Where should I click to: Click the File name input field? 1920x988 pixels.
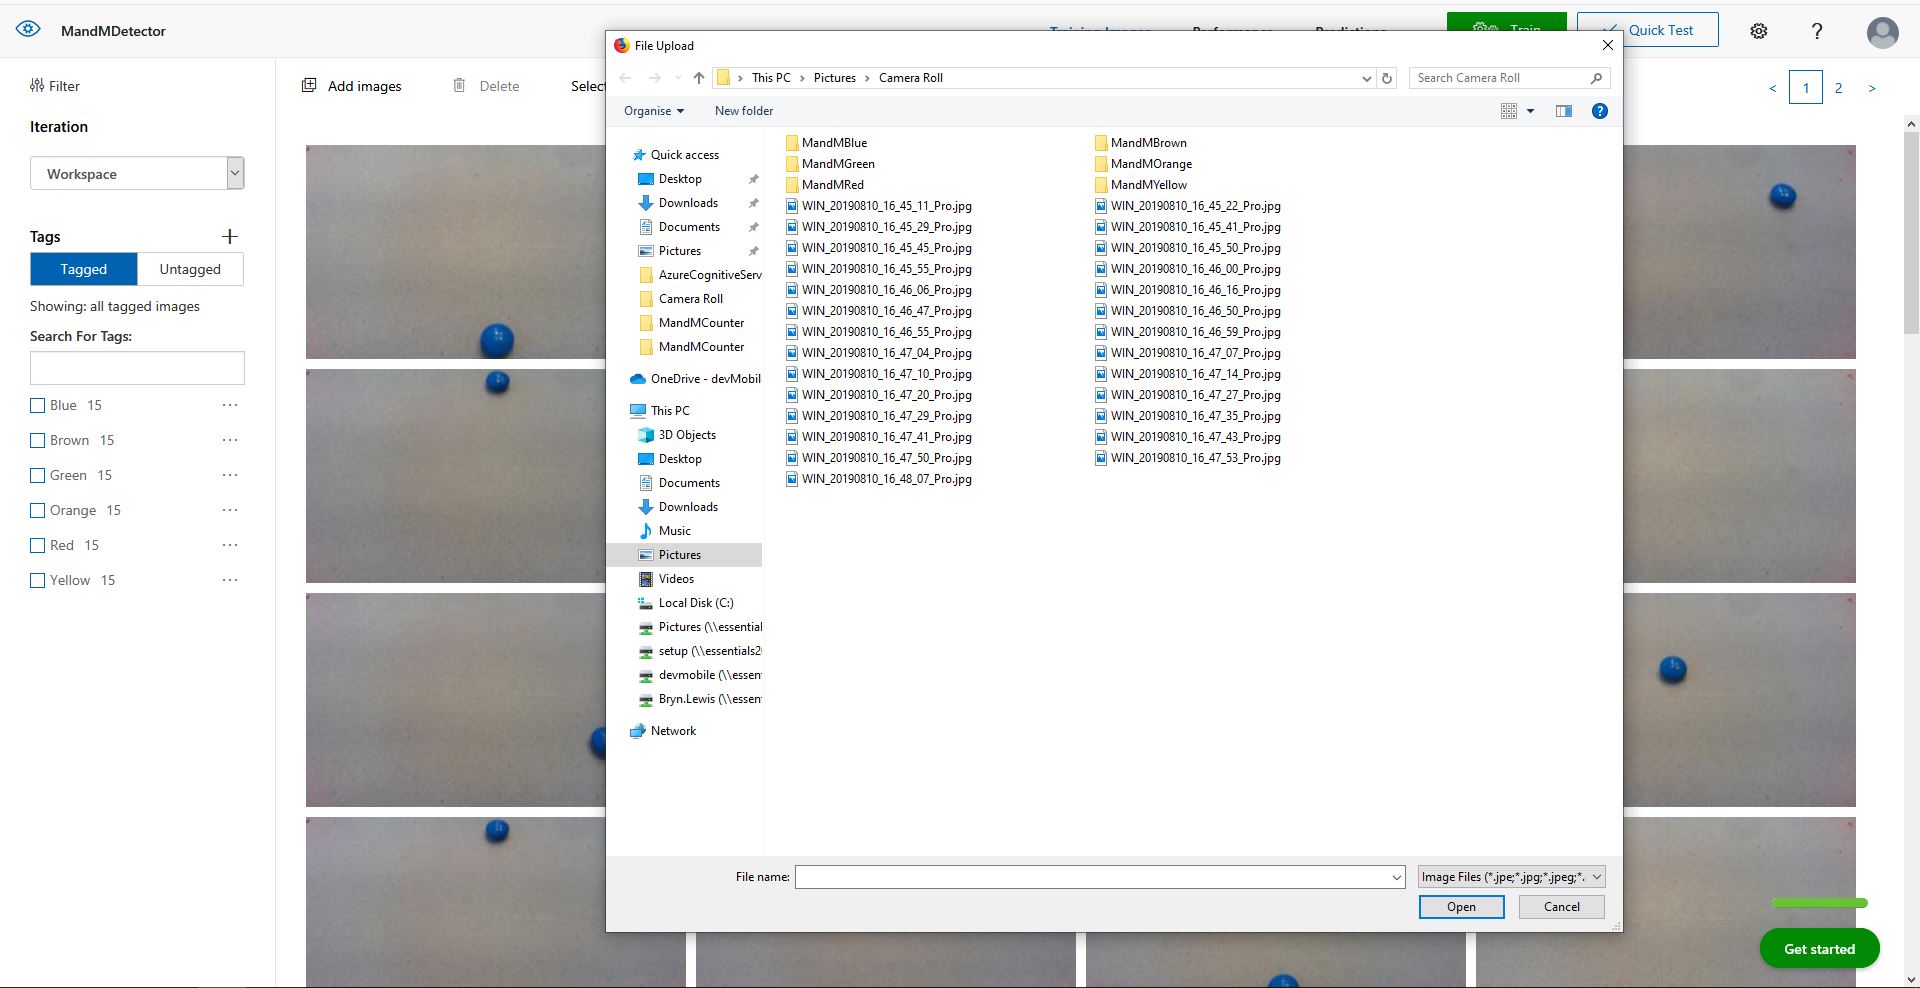[1092, 877]
